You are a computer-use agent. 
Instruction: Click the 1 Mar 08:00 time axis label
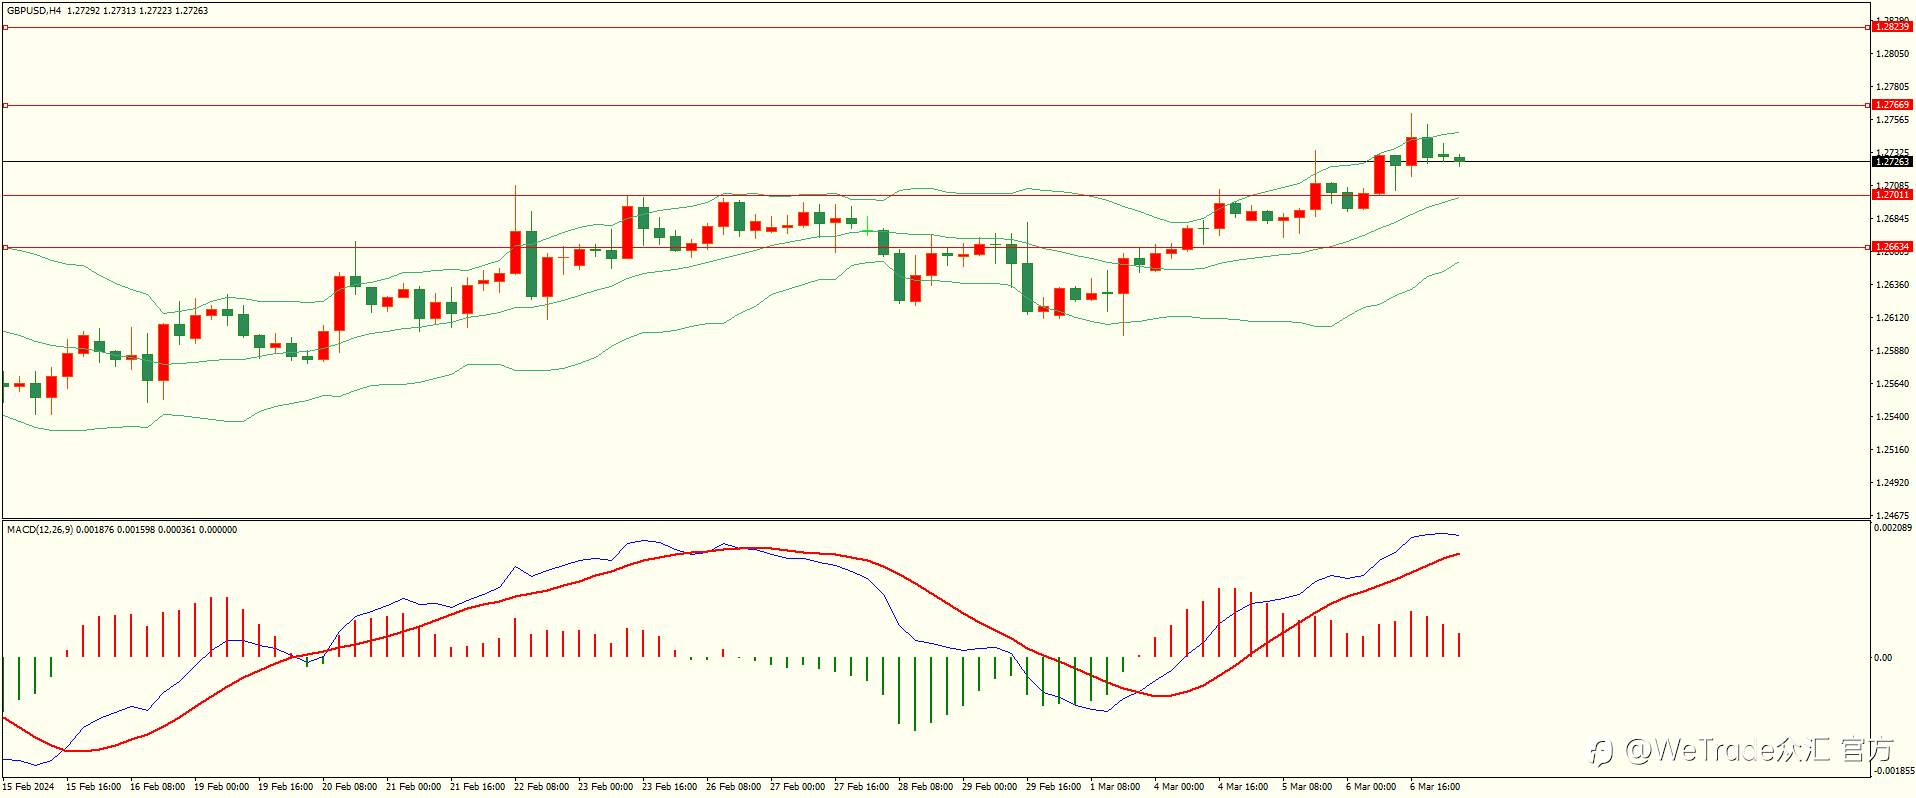pyautogui.click(x=1115, y=787)
